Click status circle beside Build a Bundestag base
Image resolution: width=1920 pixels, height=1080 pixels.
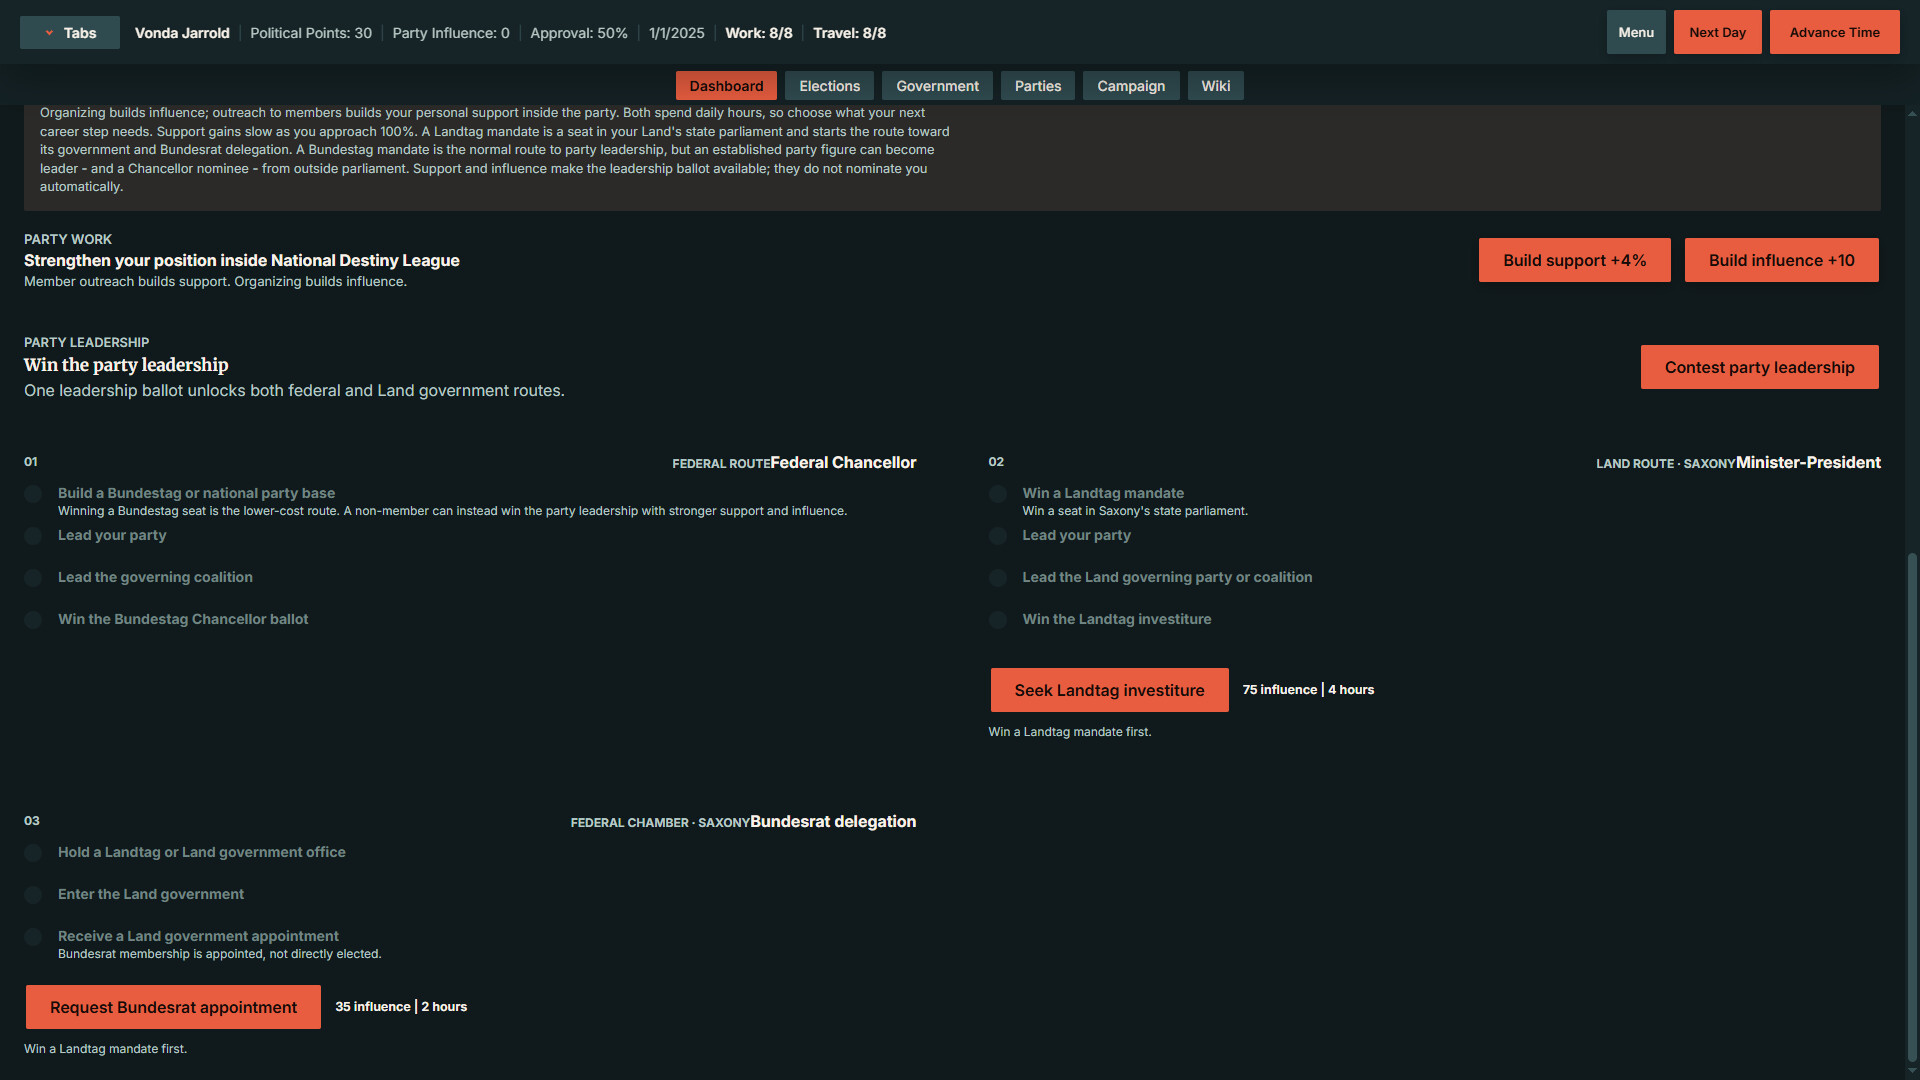[33, 494]
